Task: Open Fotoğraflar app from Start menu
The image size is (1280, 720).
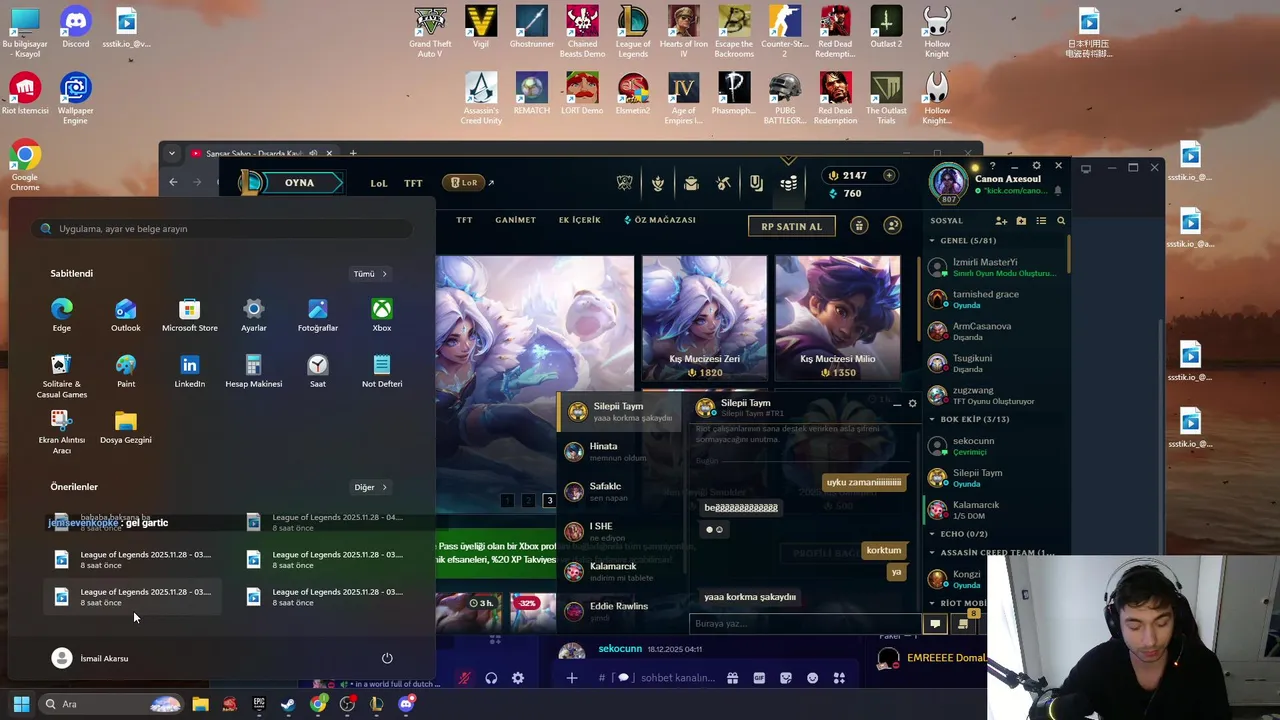Action: (317, 315)
